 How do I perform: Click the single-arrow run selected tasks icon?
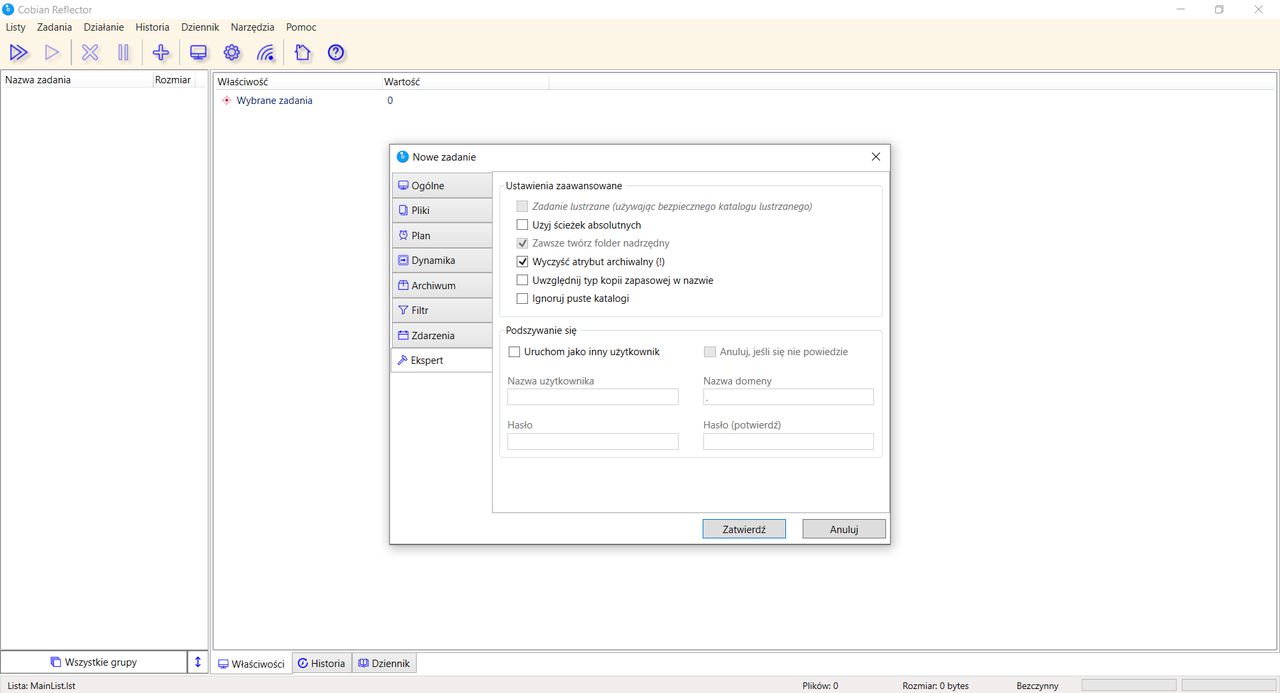click(52, 53)
